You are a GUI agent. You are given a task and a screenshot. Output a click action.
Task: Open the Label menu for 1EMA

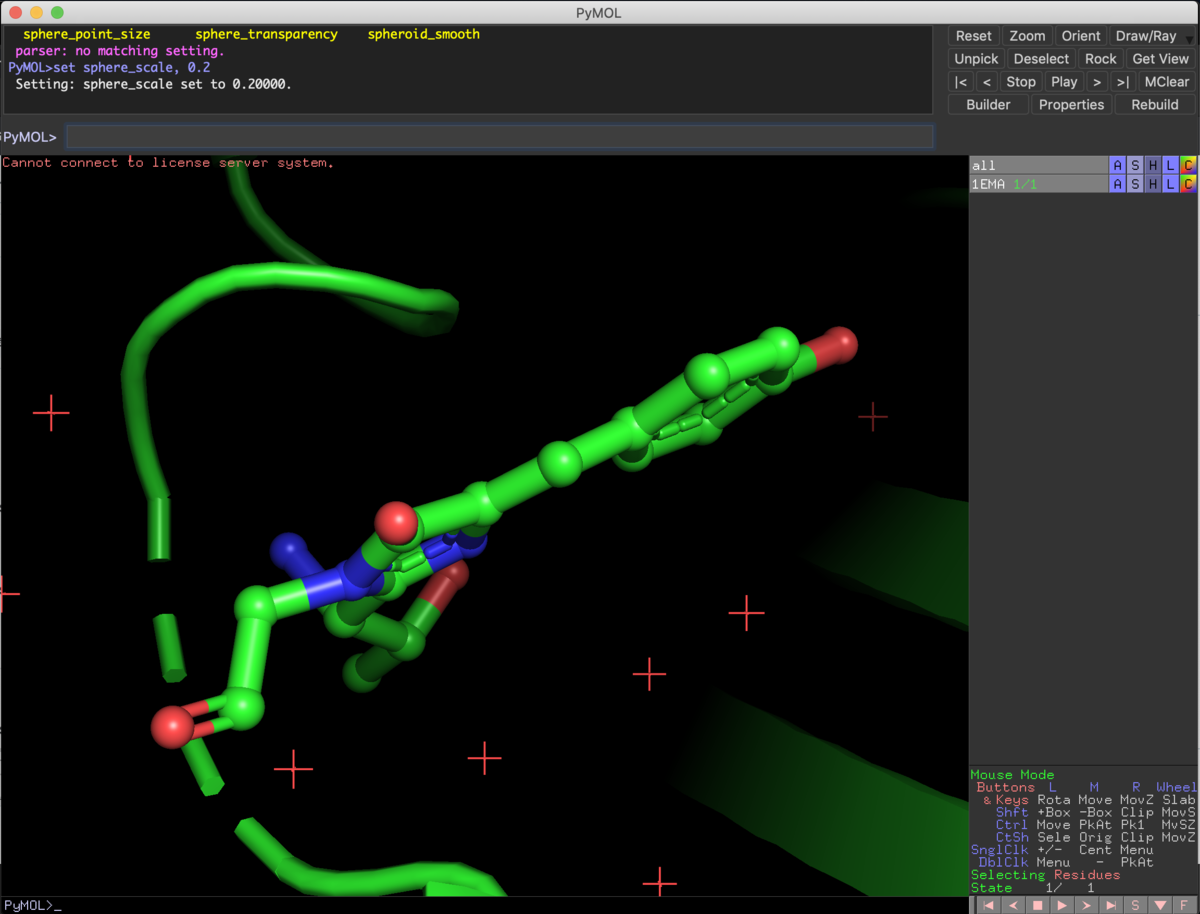(1171, 184)
